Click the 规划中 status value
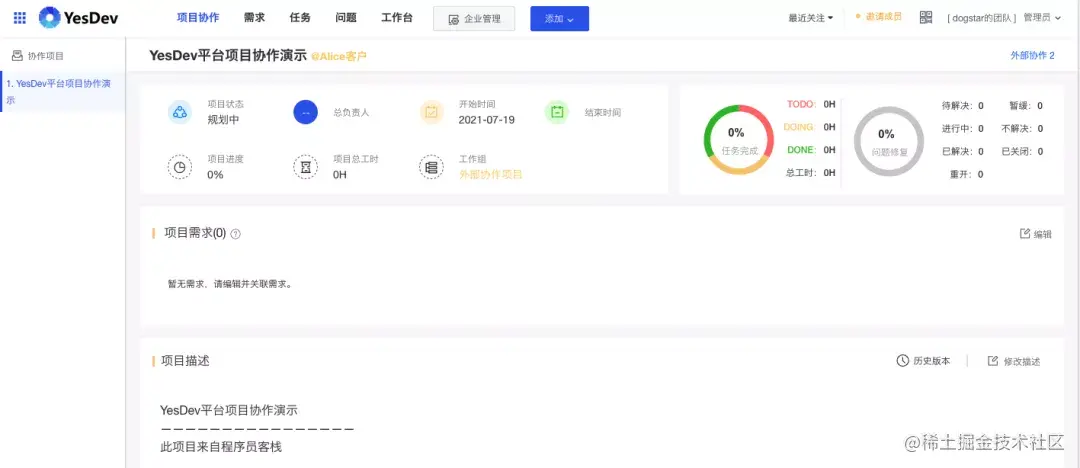The image size is (1080, 468). [223, 120]
